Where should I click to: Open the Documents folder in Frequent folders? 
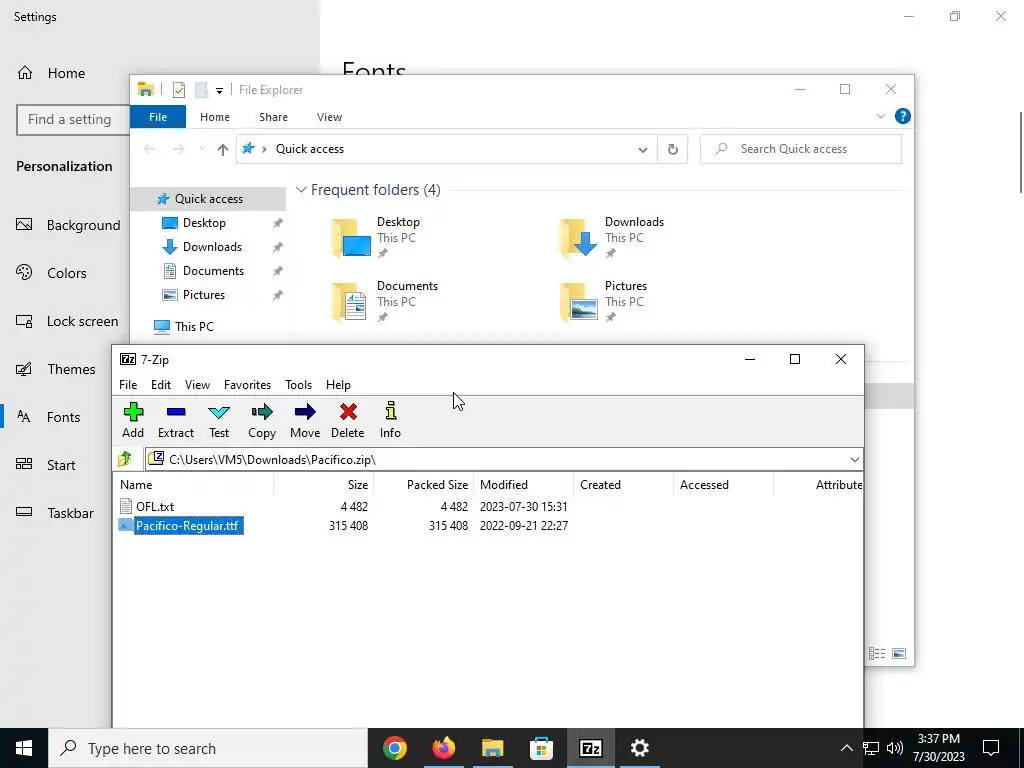click(x=385, y=301)
